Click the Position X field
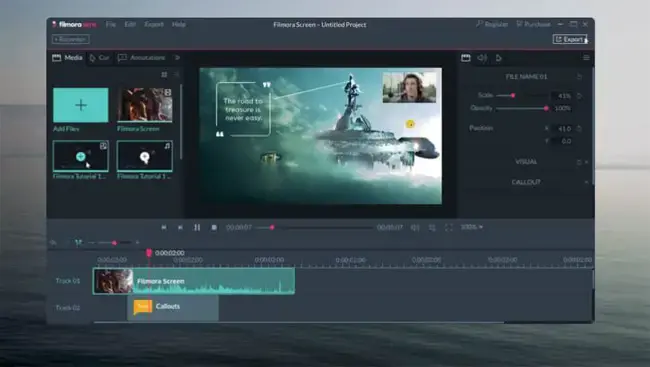Viewport: 650px width, 367px height. 562,129
